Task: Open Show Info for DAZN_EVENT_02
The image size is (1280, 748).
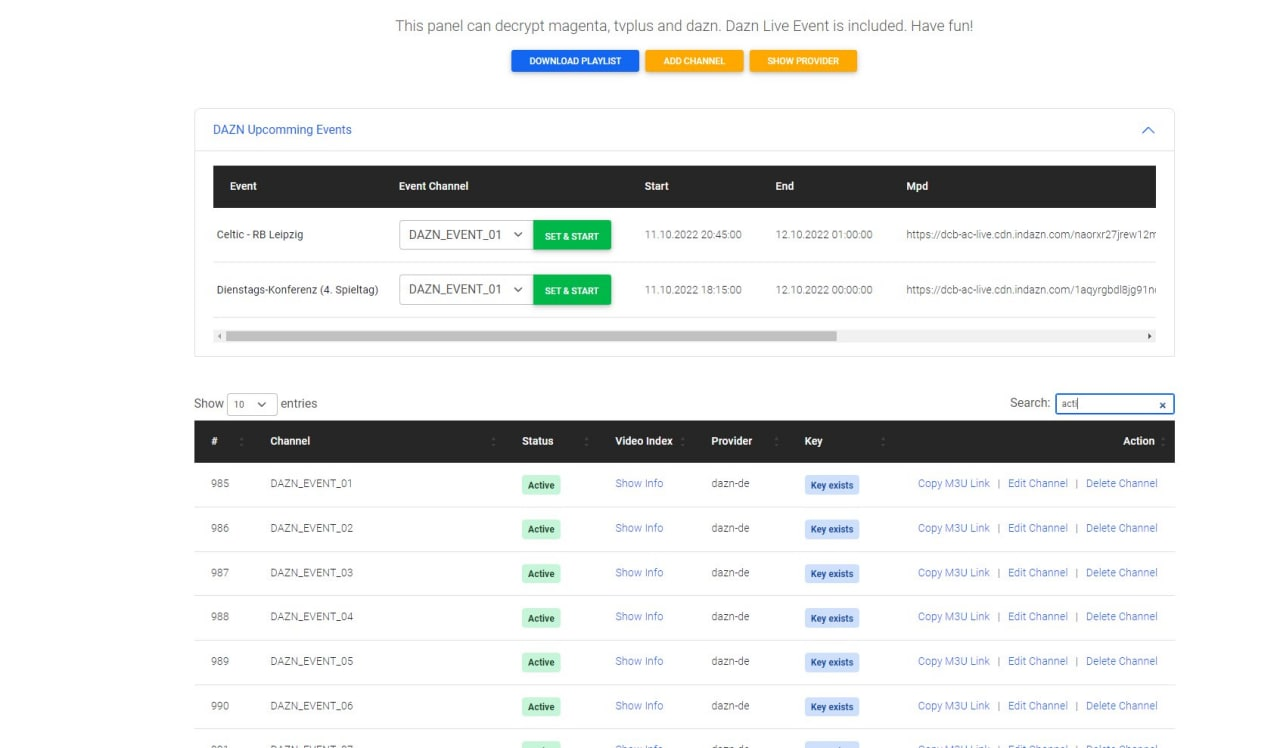Action: coord(639,528)
